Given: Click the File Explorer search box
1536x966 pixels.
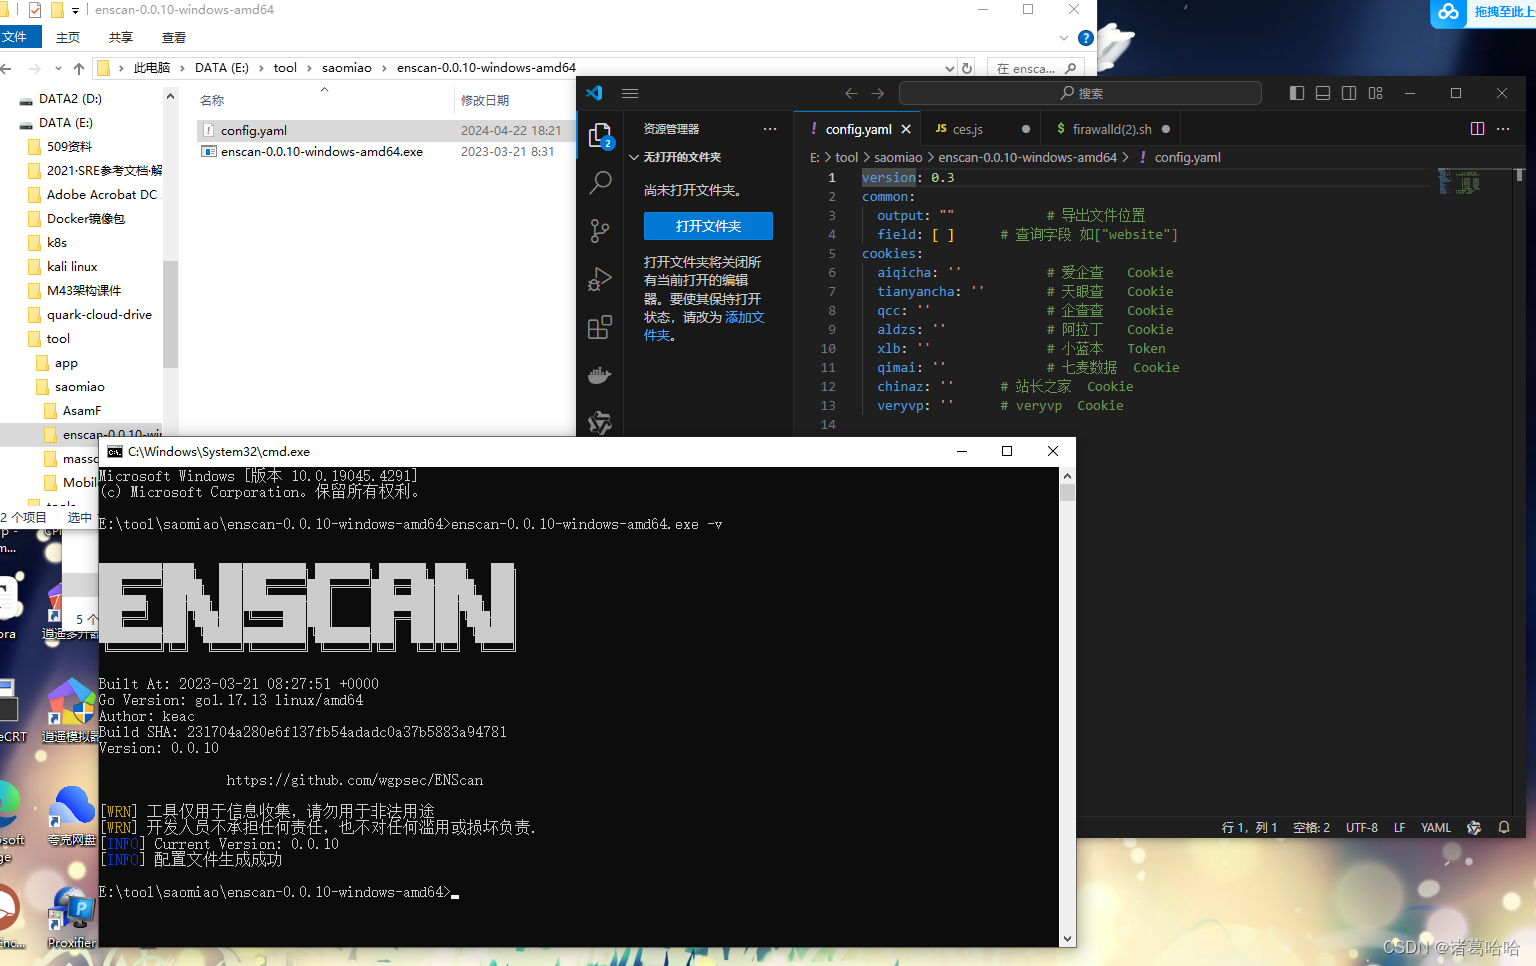Looking at the screenshot, I should tap(1035, 68).
